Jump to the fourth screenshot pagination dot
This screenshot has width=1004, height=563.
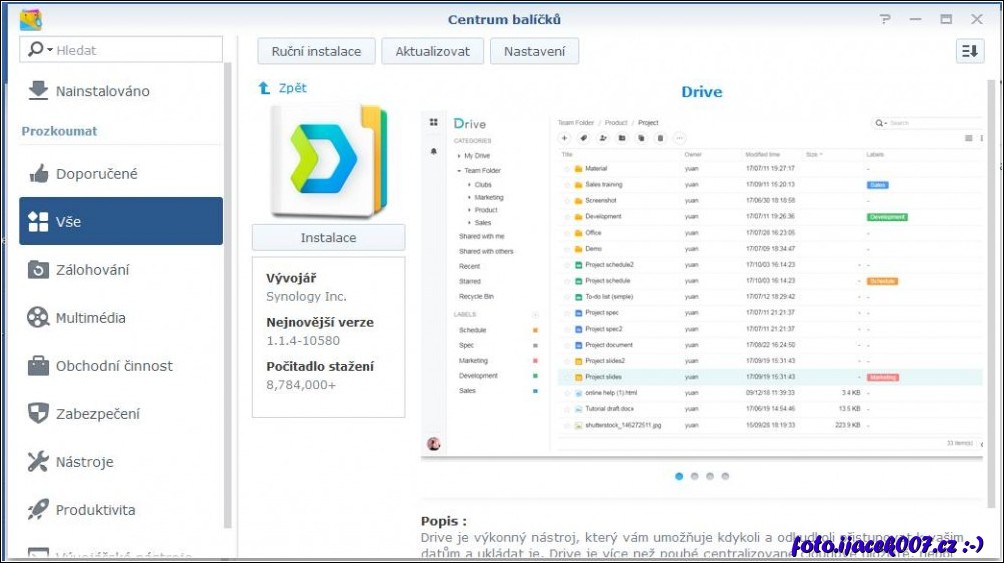pos(725,476)
